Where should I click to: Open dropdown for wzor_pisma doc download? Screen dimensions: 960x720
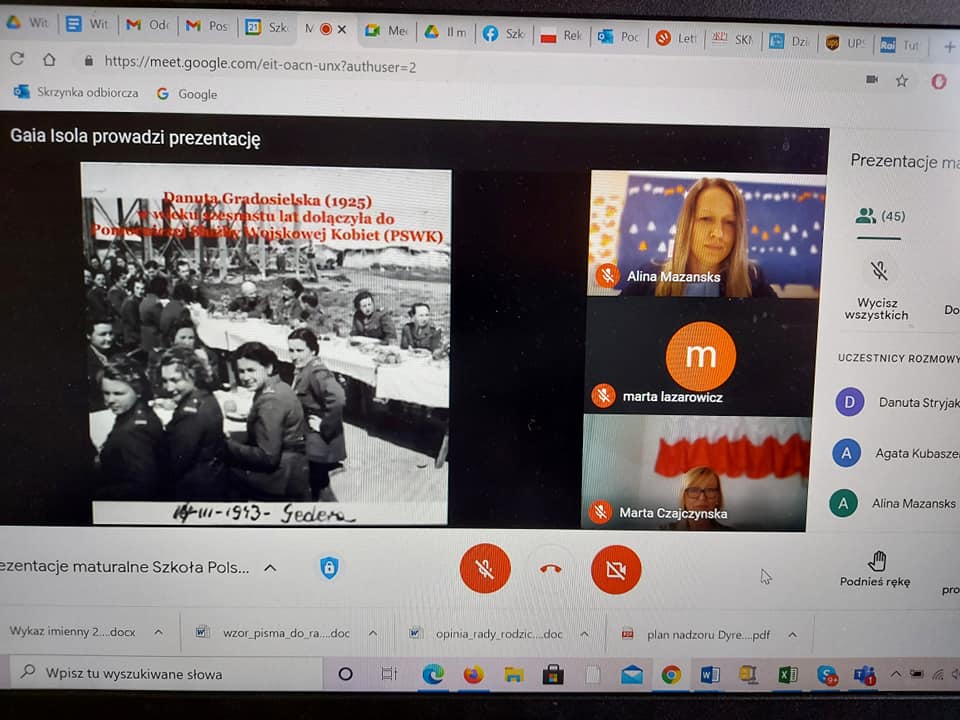pos(373,633)
